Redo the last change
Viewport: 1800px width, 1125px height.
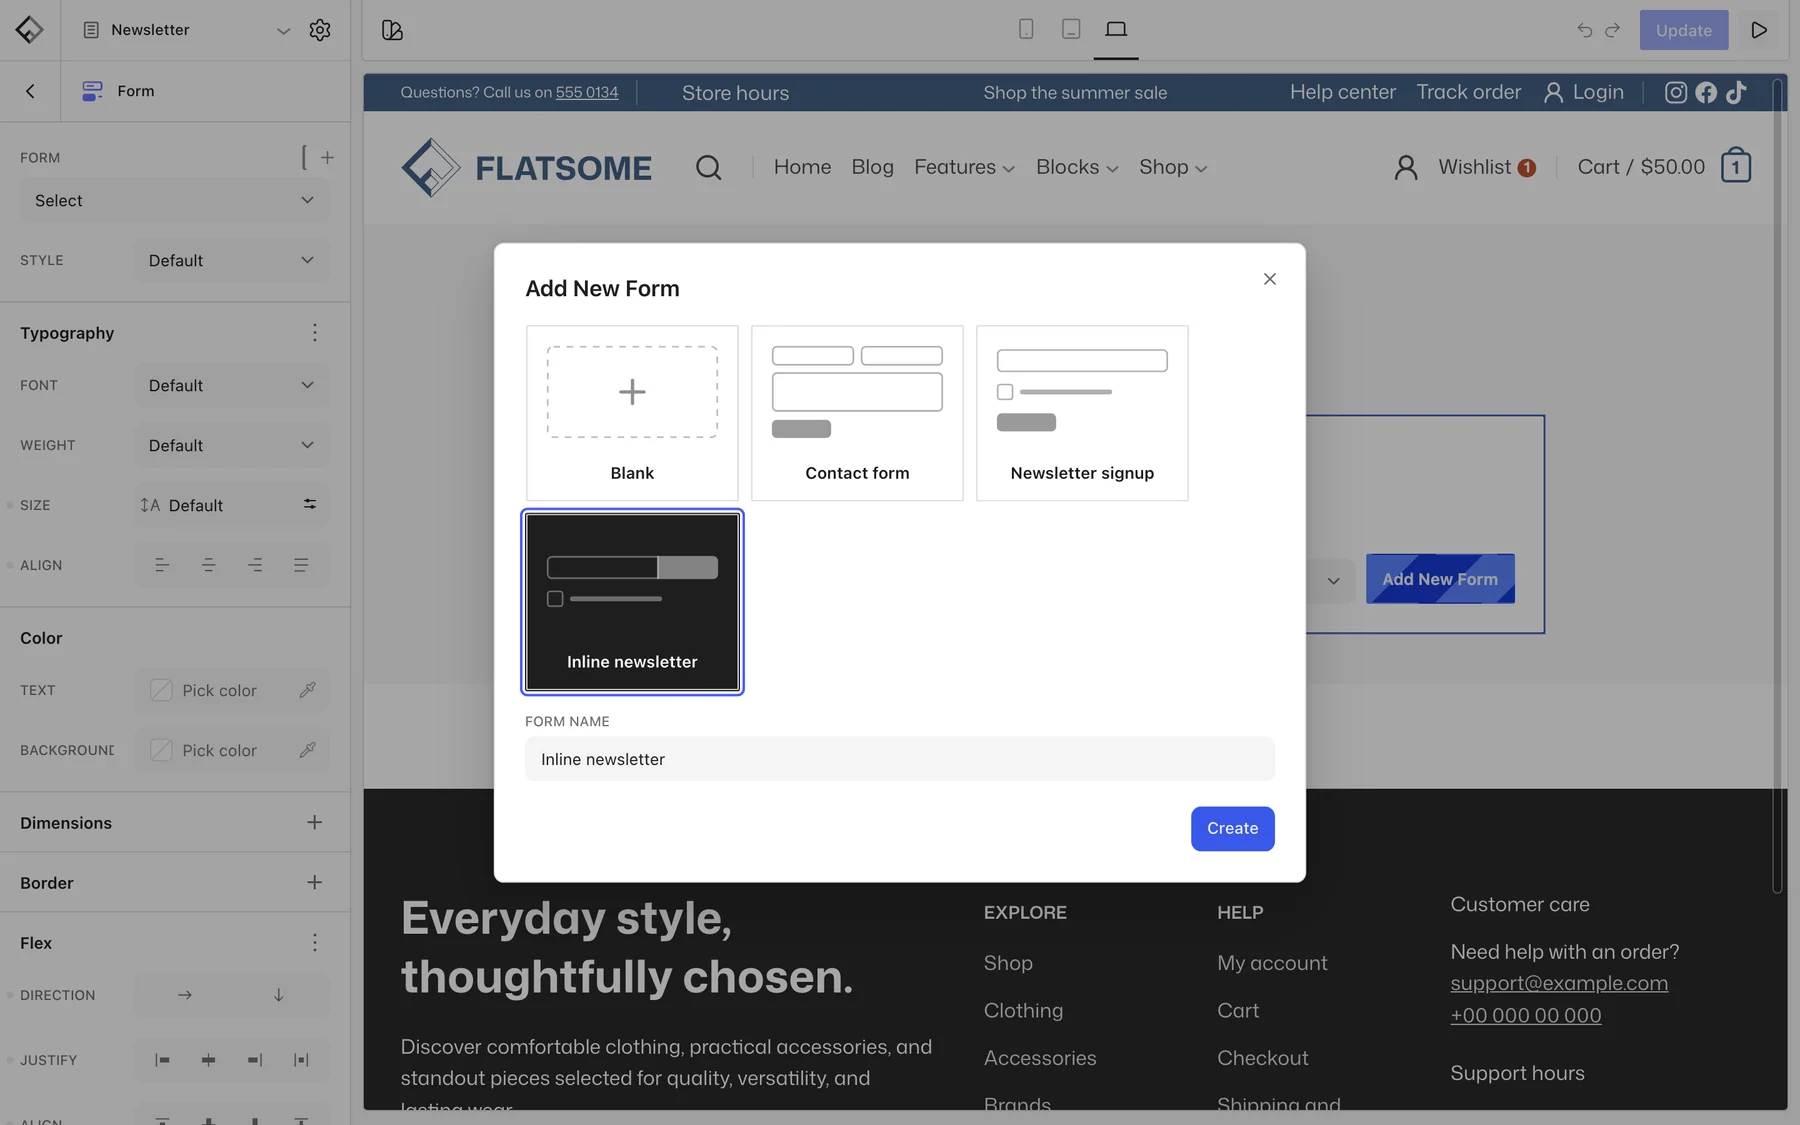tap(1613, 30)
